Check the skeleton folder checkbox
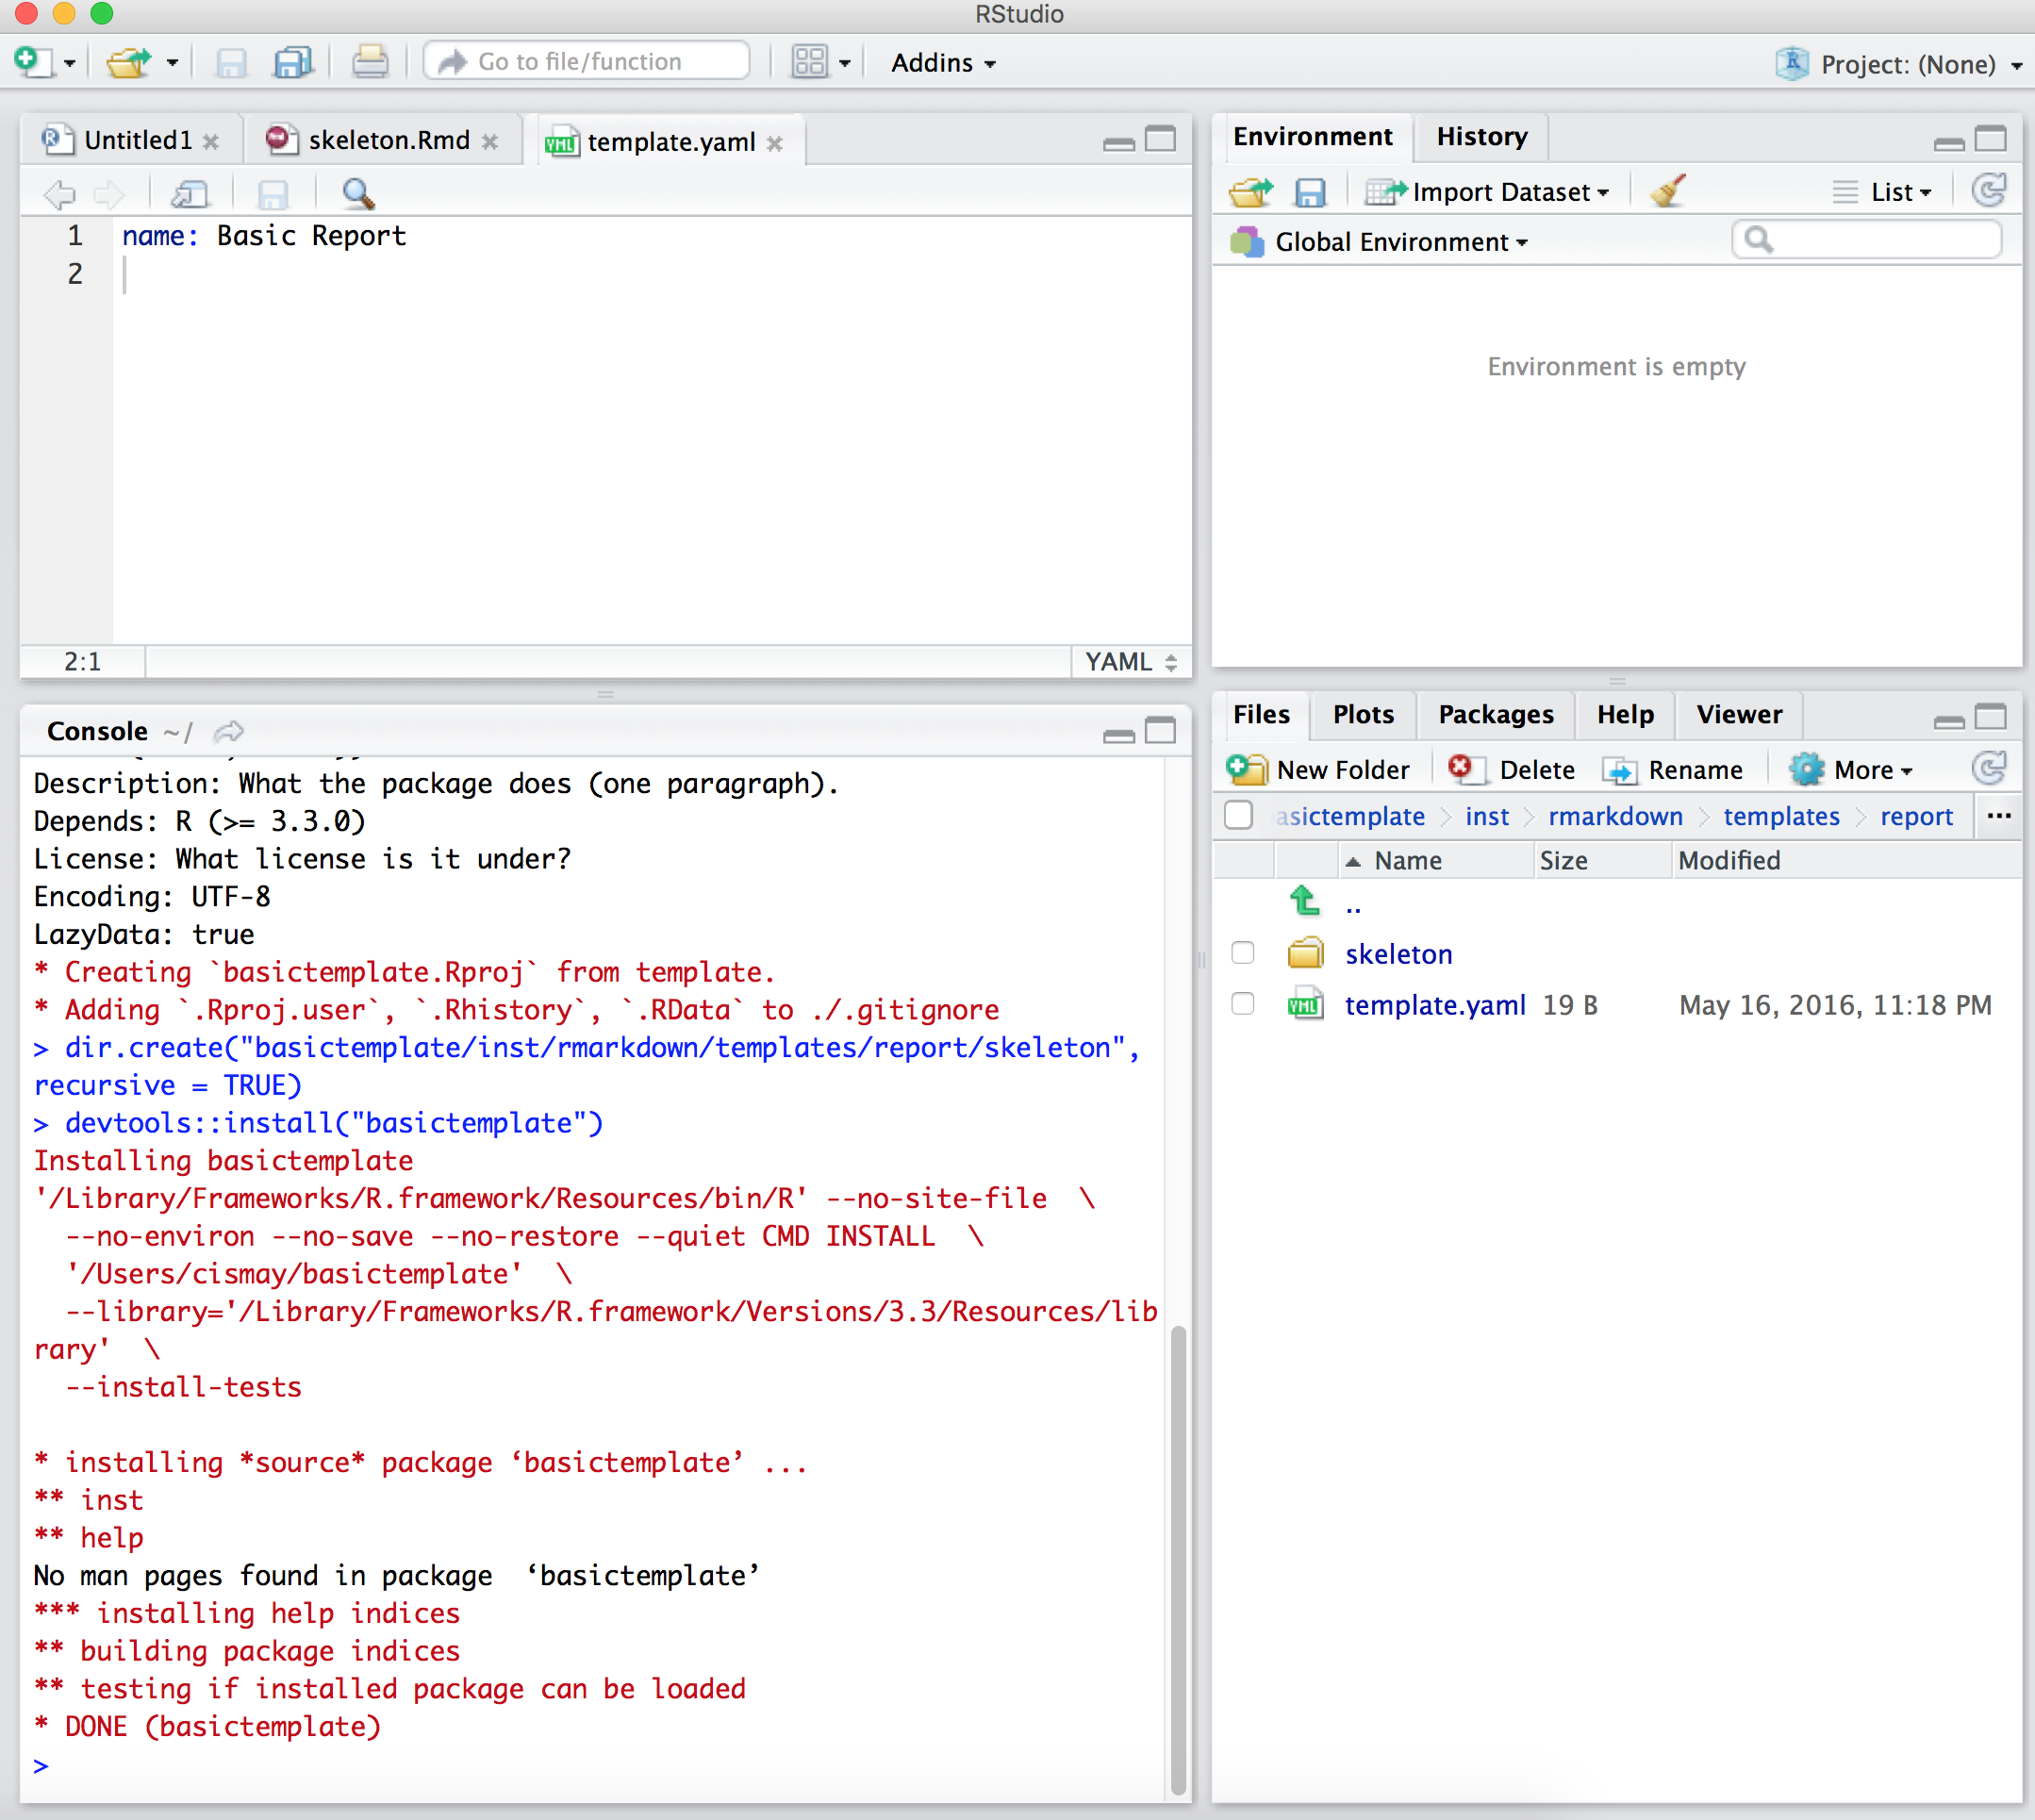This screenshot has width=2035, height=1820. pyautogui.click(x=1242, y=953)
